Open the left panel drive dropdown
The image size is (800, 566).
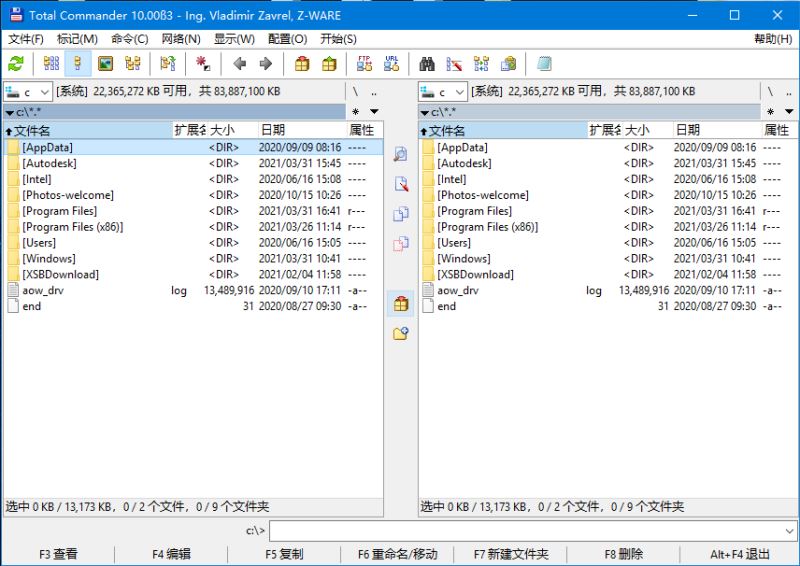click(x=28, y=92)
